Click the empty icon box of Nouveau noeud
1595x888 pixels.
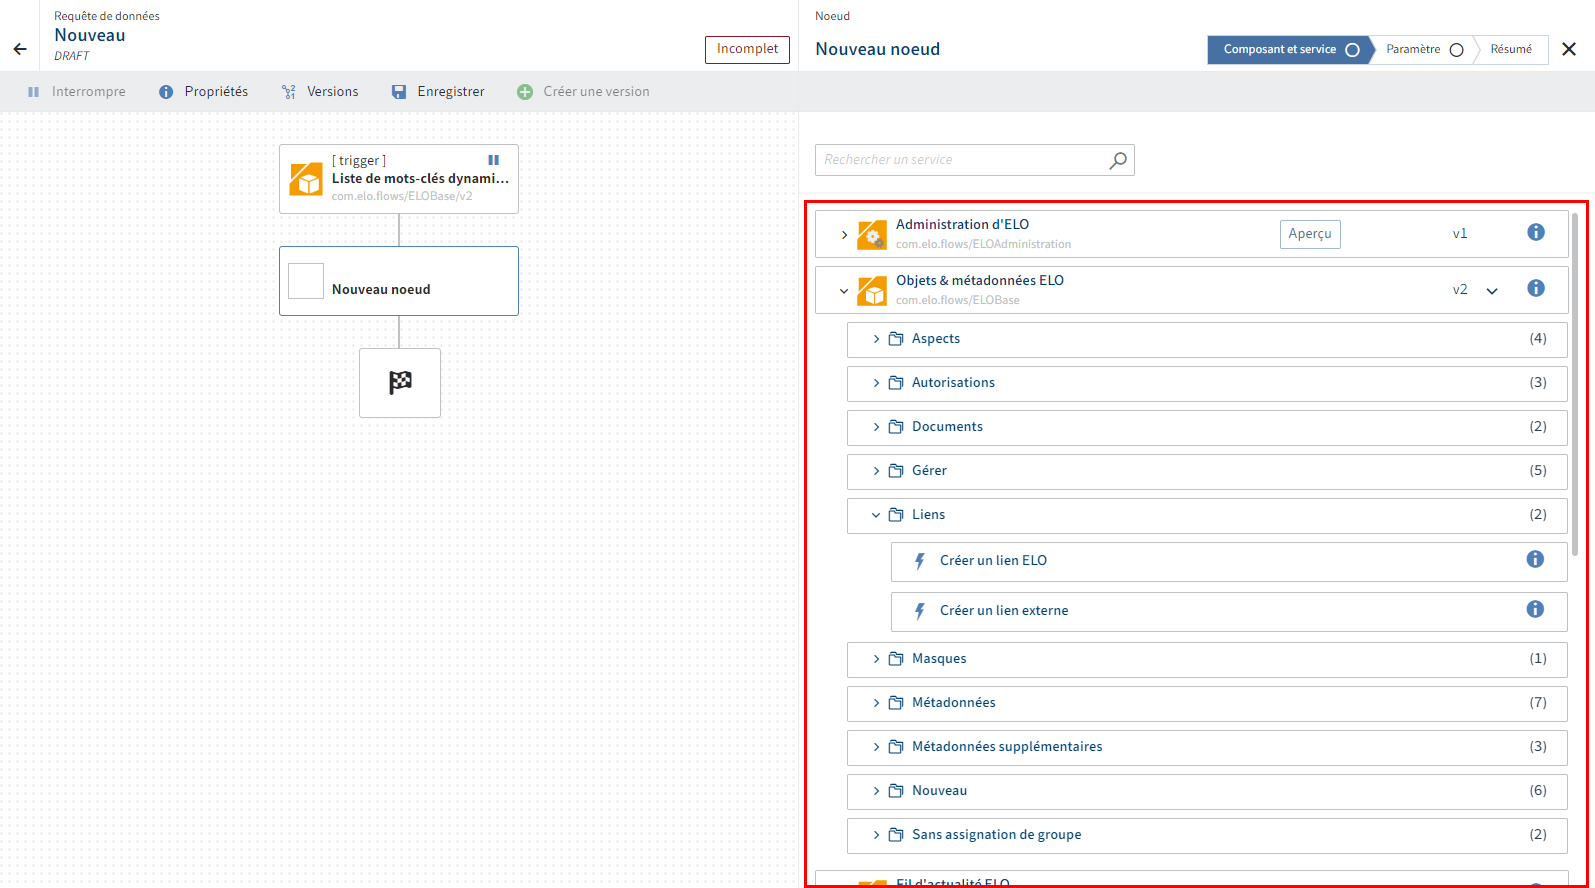coord(306,281)
